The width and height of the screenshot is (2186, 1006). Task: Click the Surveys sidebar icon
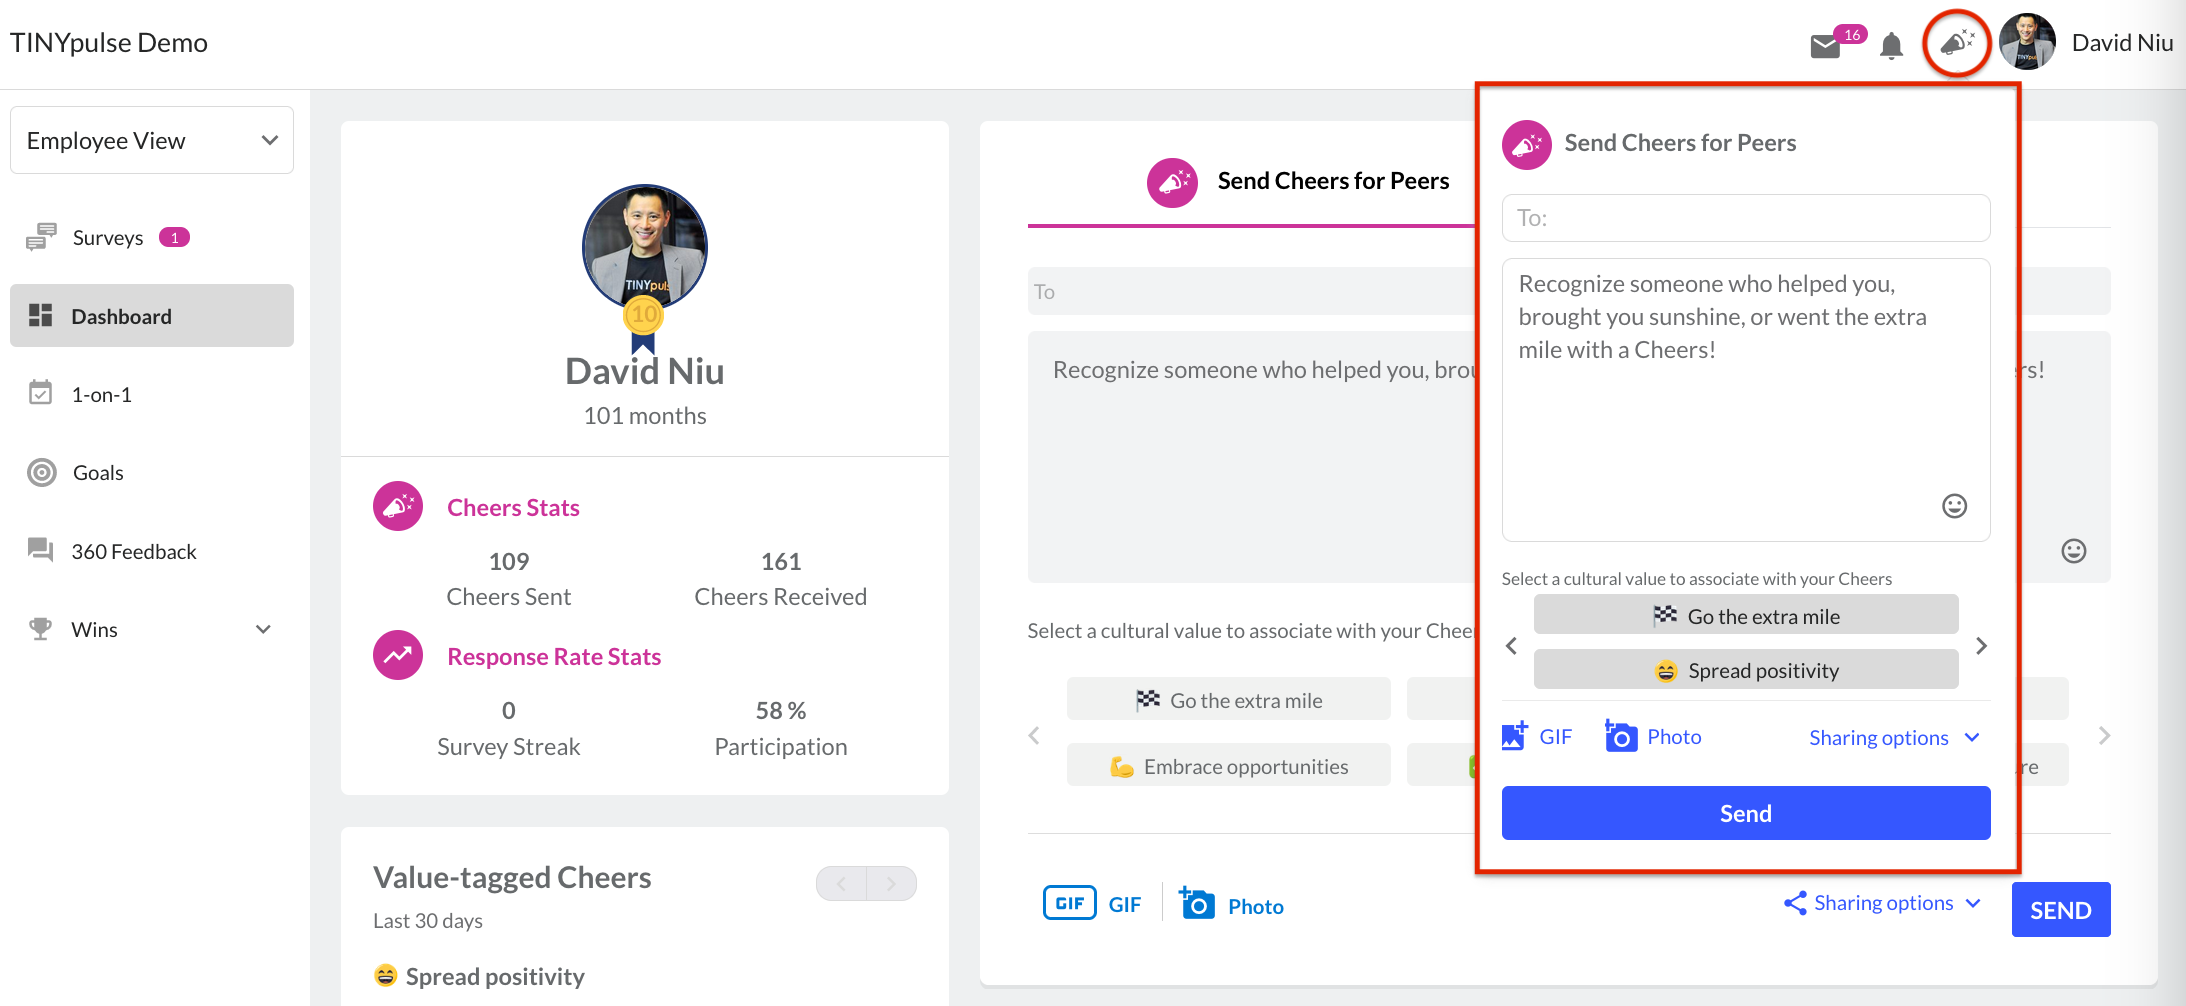41,237
